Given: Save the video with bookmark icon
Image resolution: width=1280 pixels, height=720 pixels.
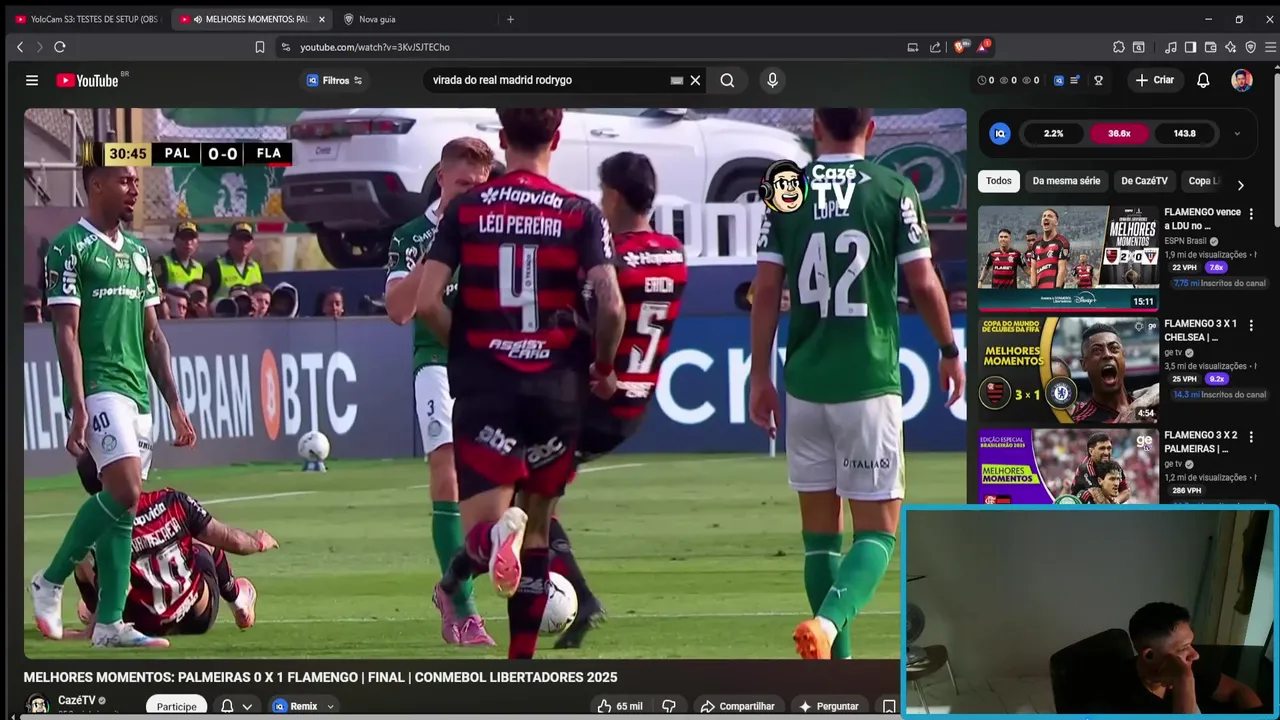Looking at the screenshot, I should pyautogui.click(x=888, y=706).
